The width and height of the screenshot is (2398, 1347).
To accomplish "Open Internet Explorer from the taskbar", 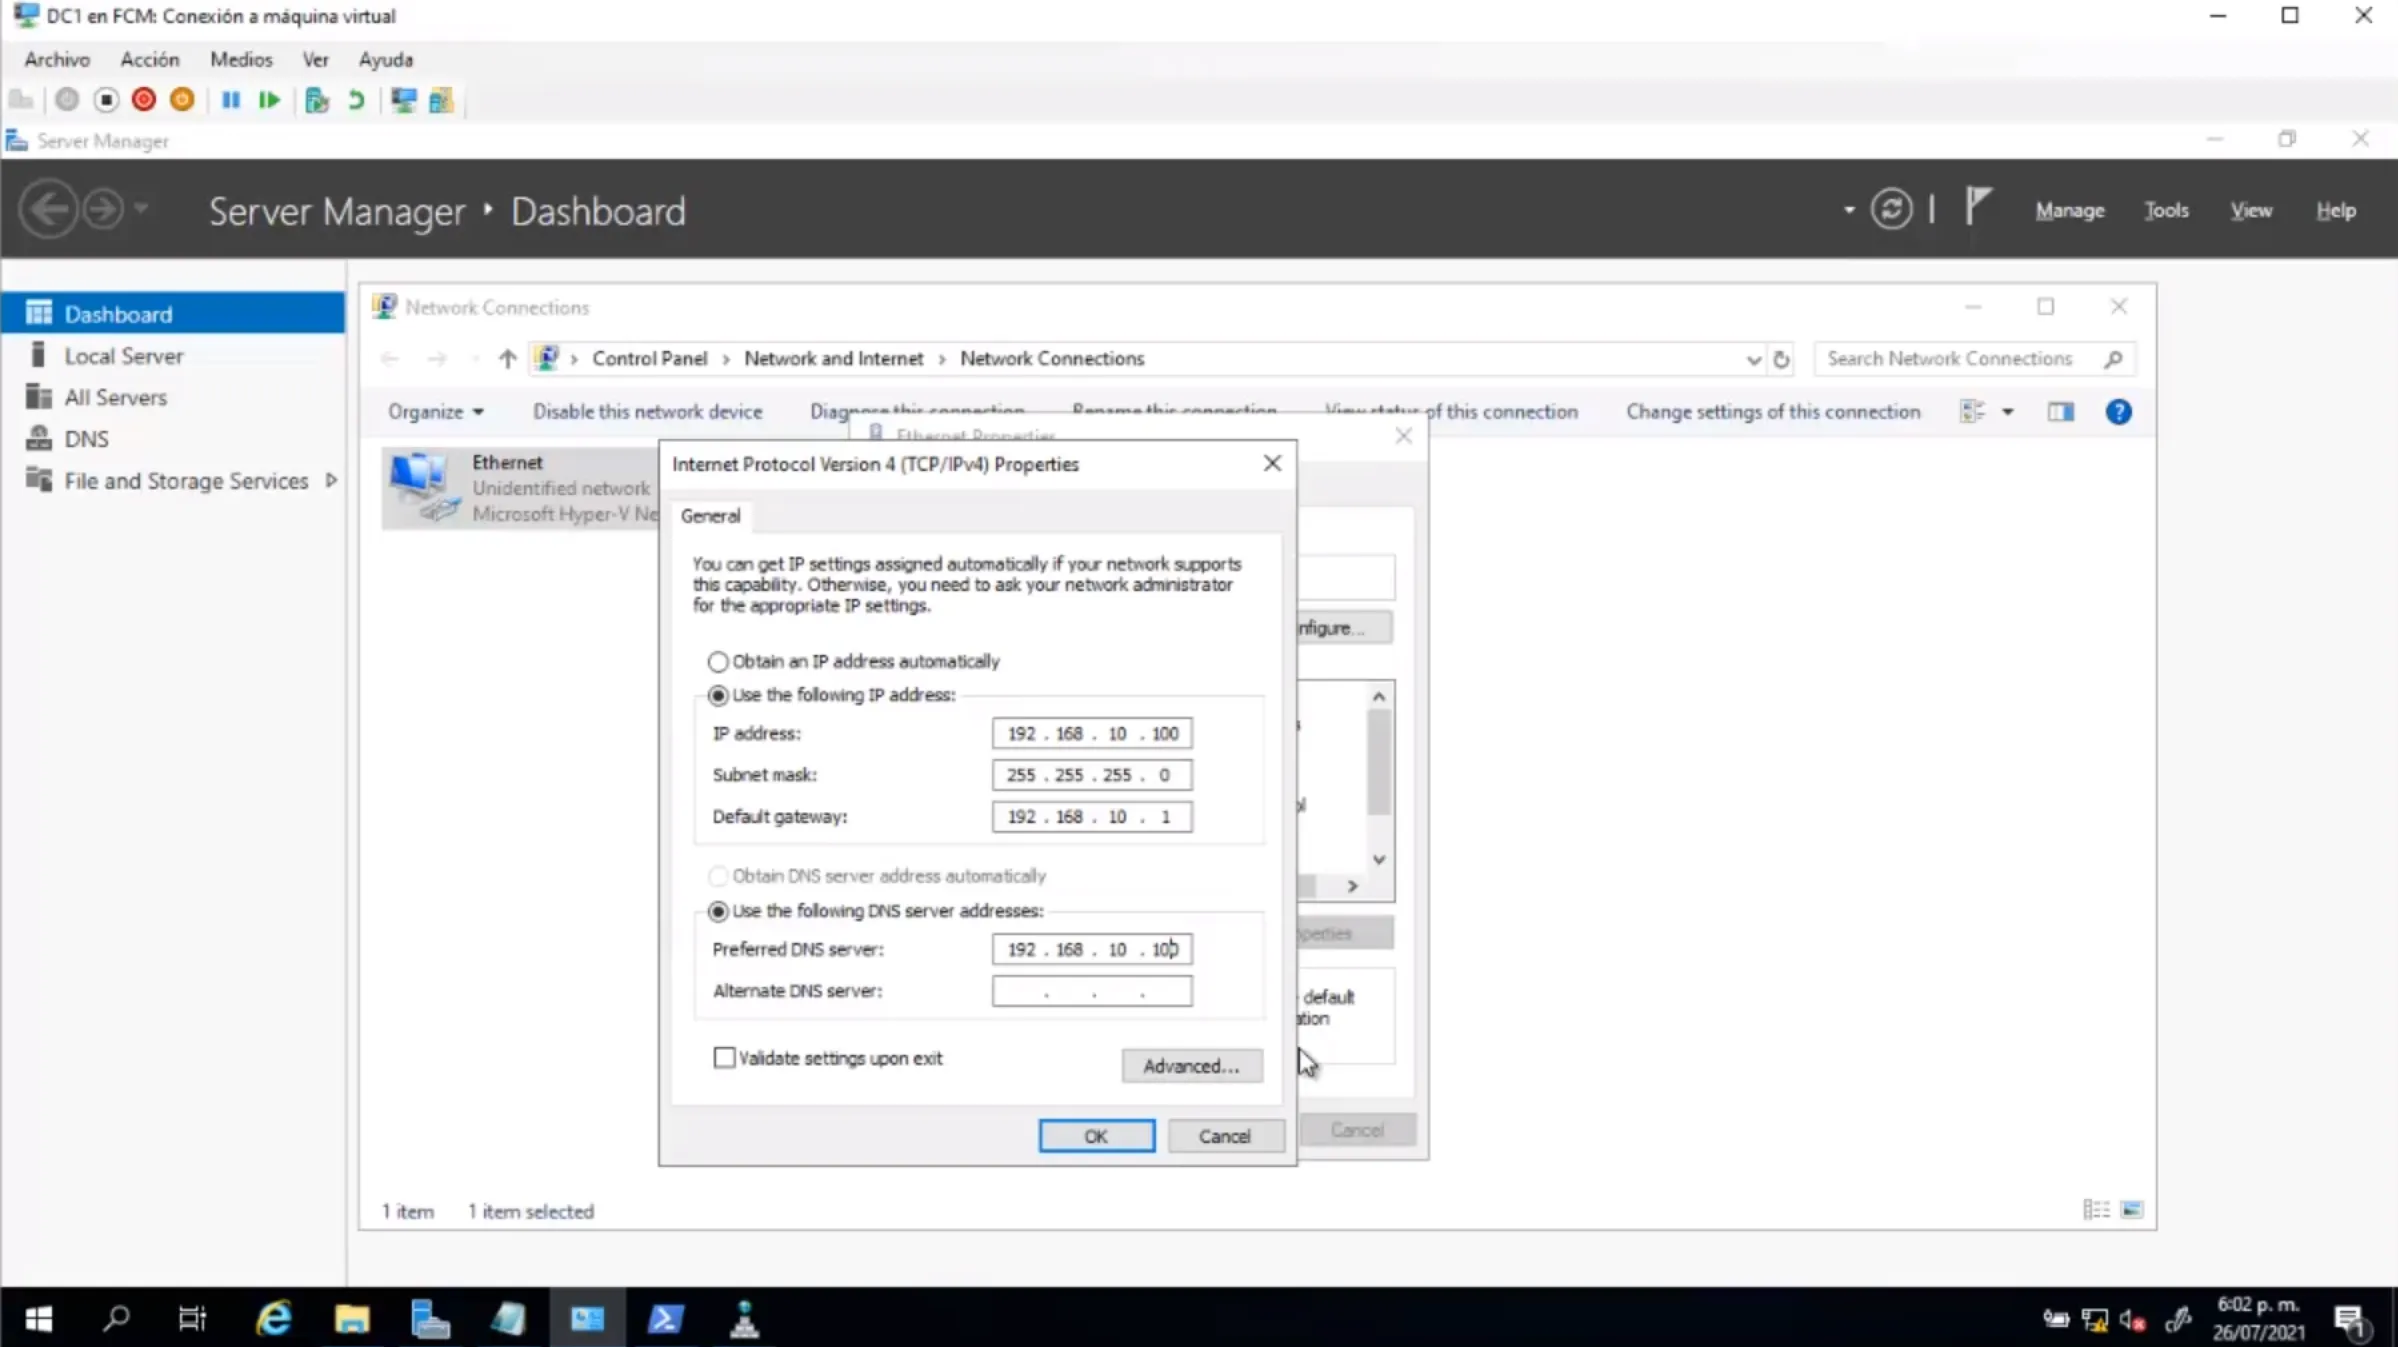I will tap(273, 1319).
